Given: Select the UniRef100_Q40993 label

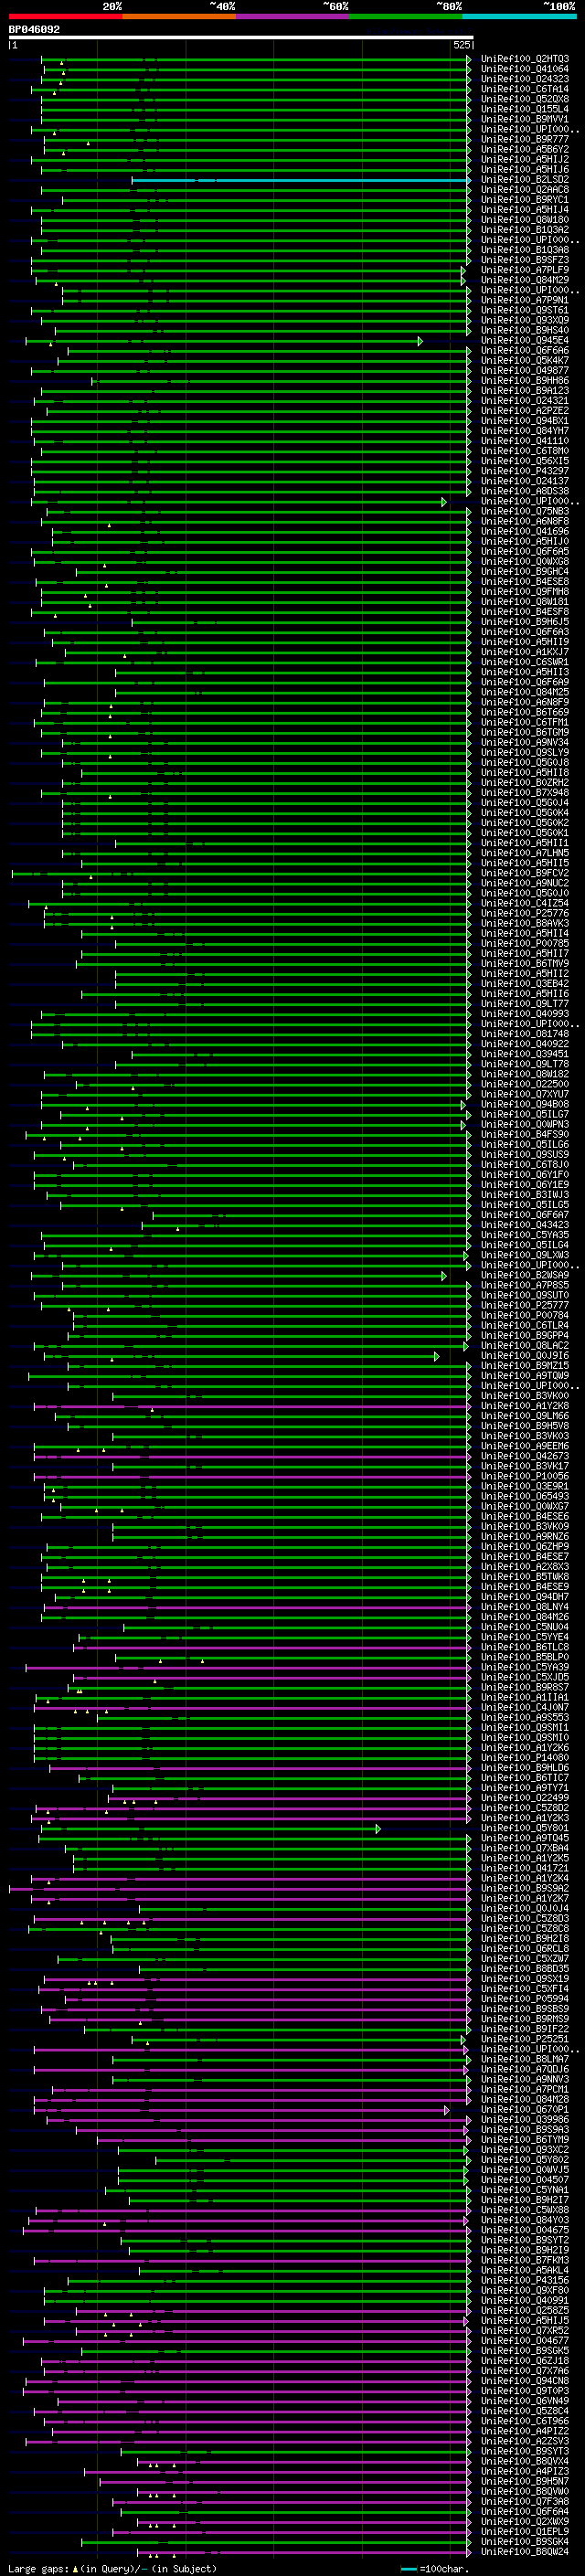Looking at the screenshot, I should click(525, 1014).
